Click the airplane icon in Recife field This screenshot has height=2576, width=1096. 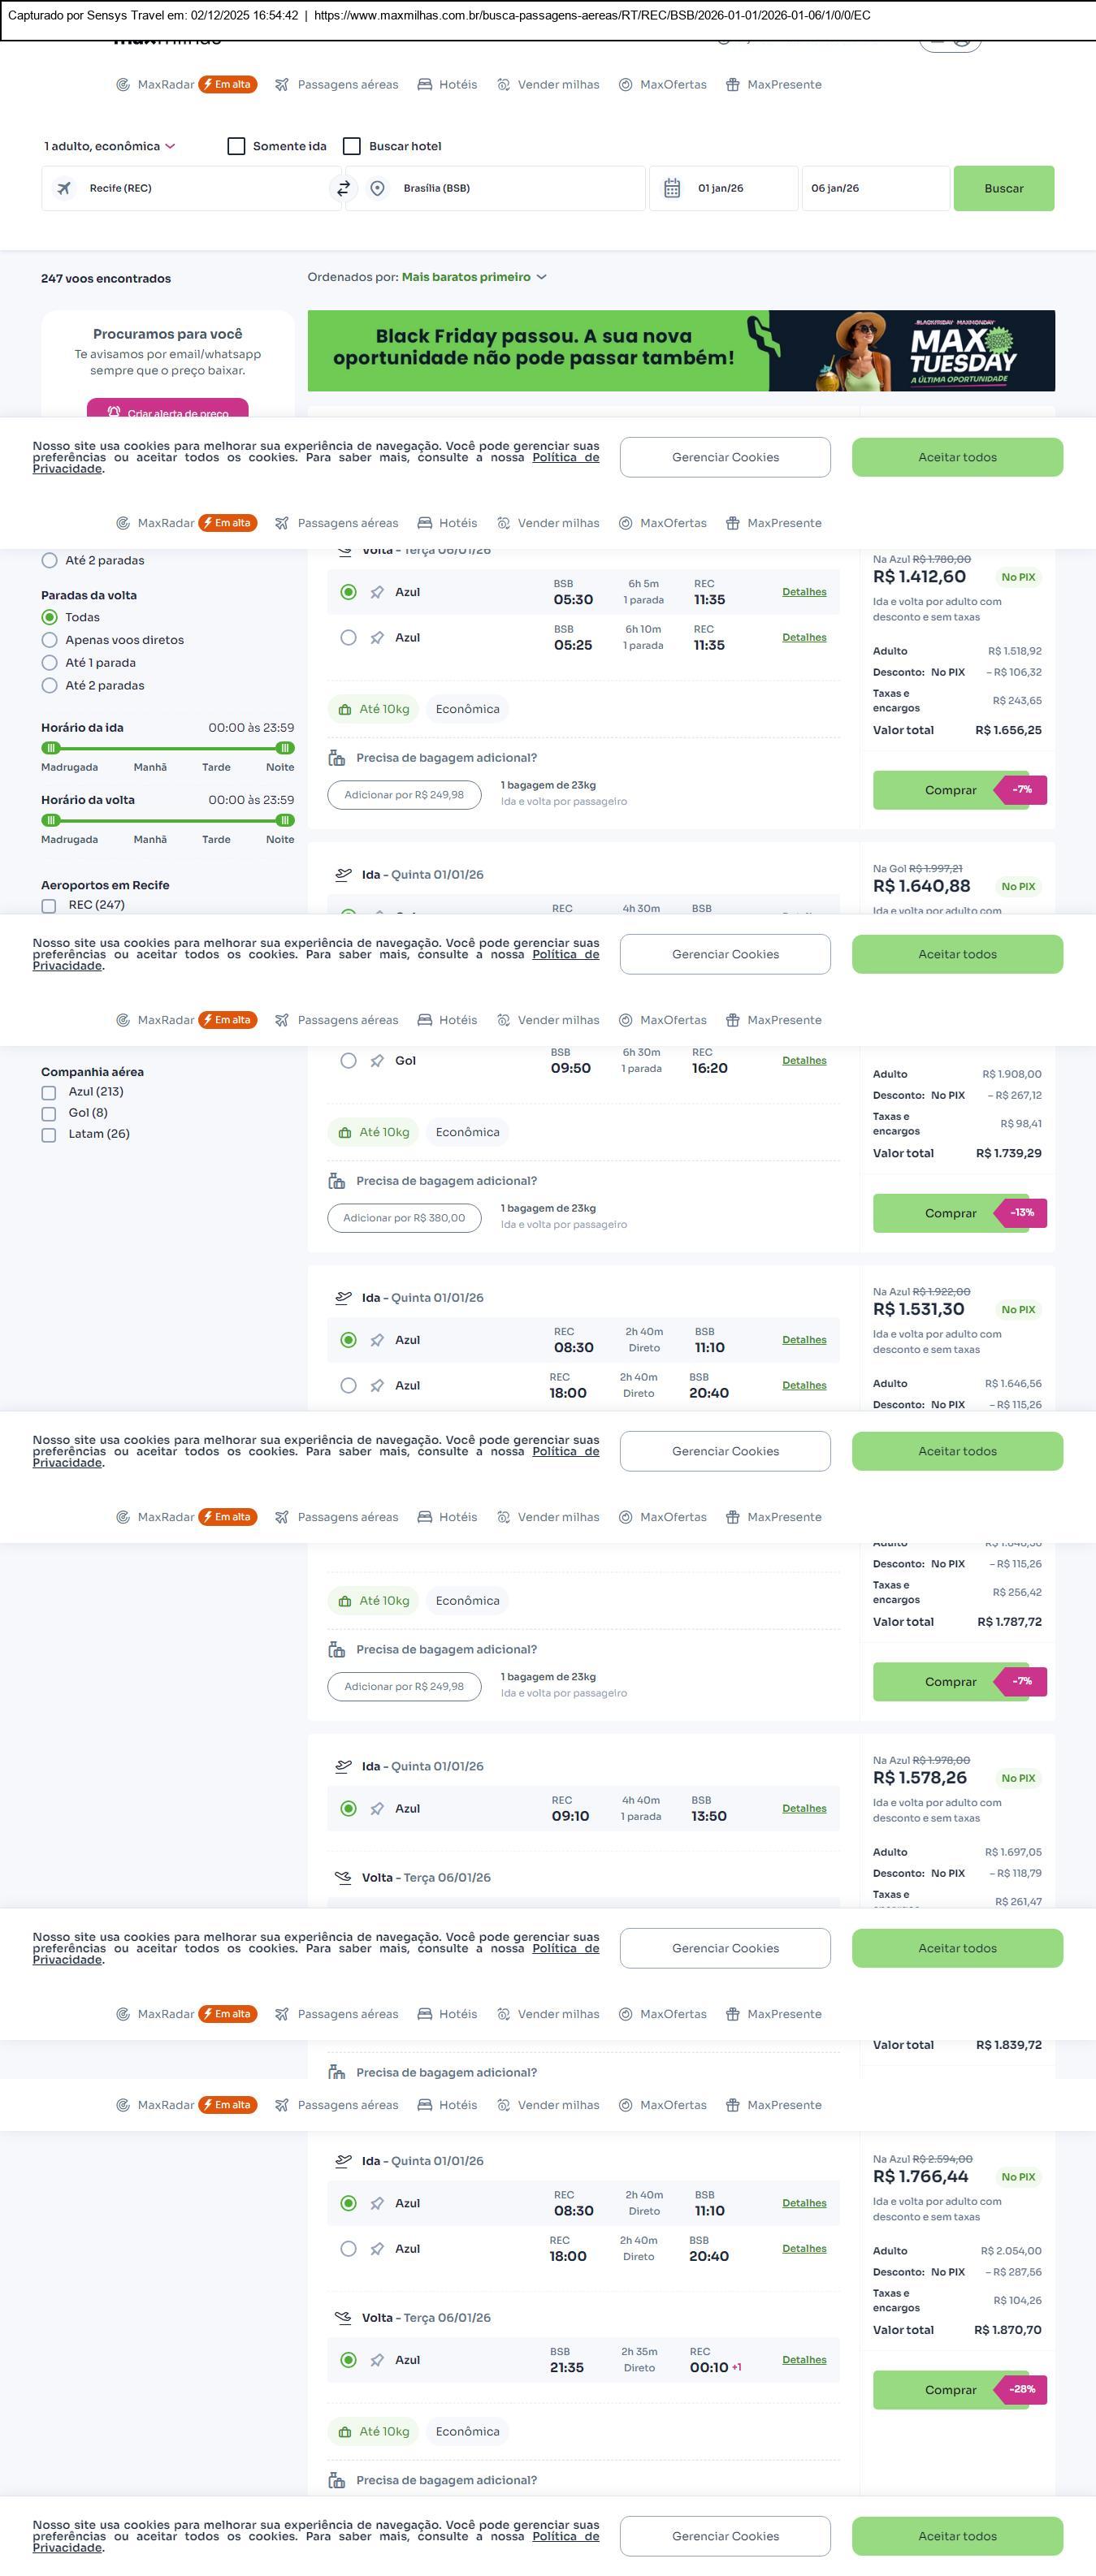click(64, 188)
